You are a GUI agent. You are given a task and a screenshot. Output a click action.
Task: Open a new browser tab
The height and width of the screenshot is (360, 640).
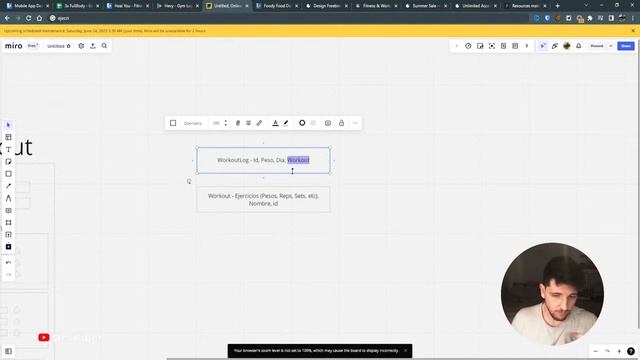coord(558,6)
